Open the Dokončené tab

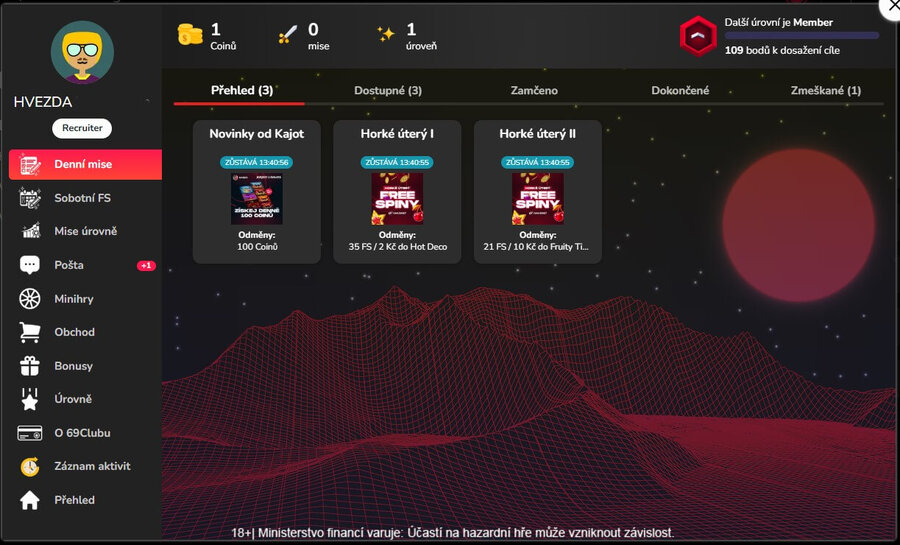point(680,91)
